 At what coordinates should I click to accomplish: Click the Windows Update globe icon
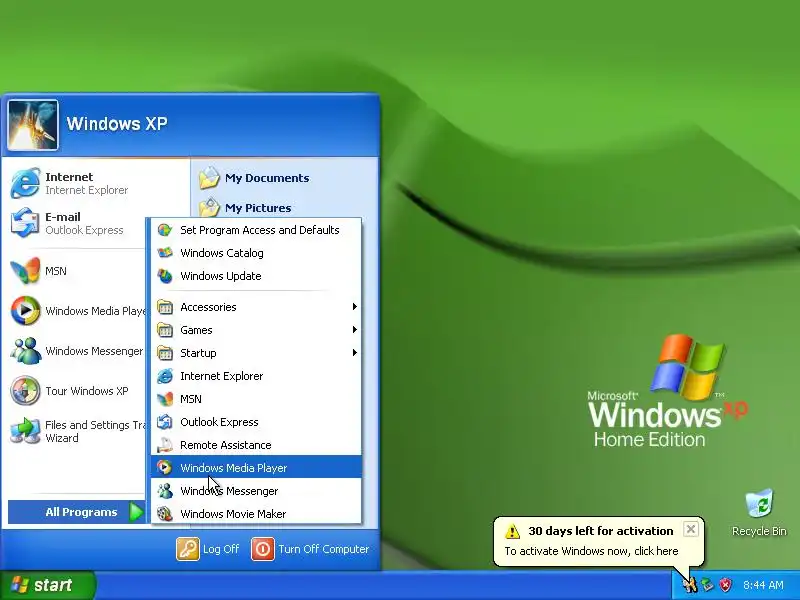[164, 276]
